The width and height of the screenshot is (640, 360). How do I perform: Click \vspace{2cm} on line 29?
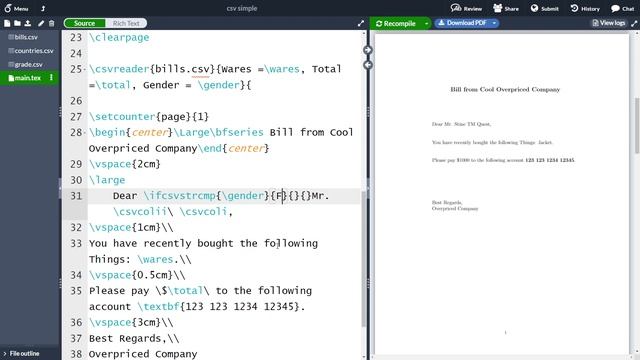tap(125, 164)
